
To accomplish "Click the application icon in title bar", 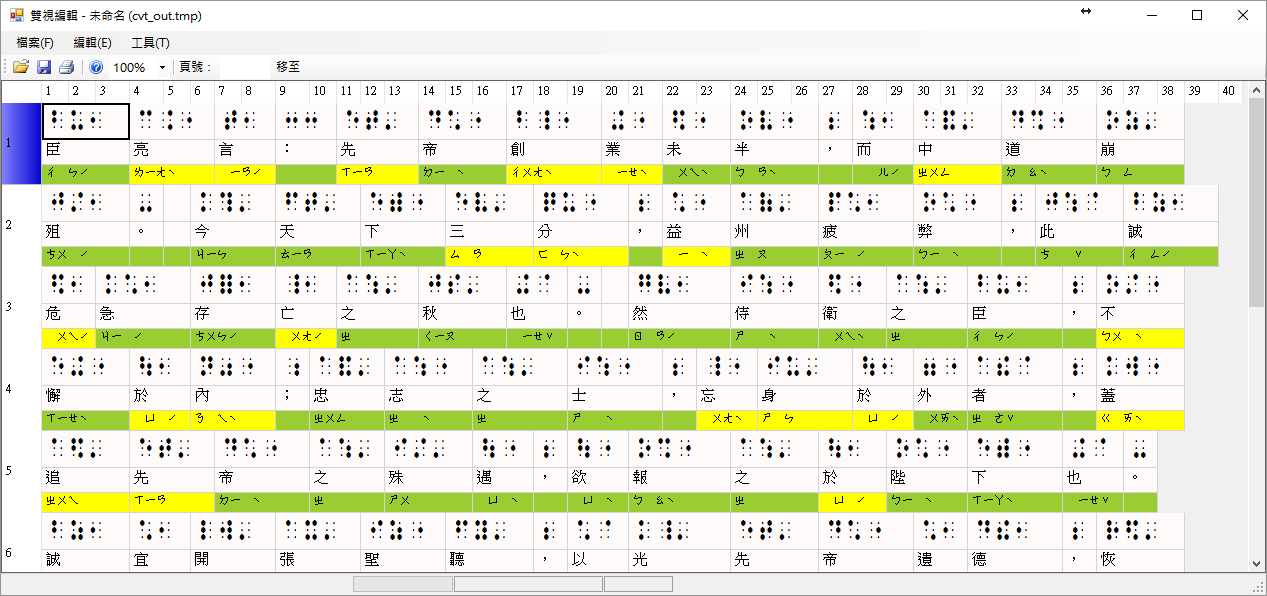I will [x=17, y=15].
